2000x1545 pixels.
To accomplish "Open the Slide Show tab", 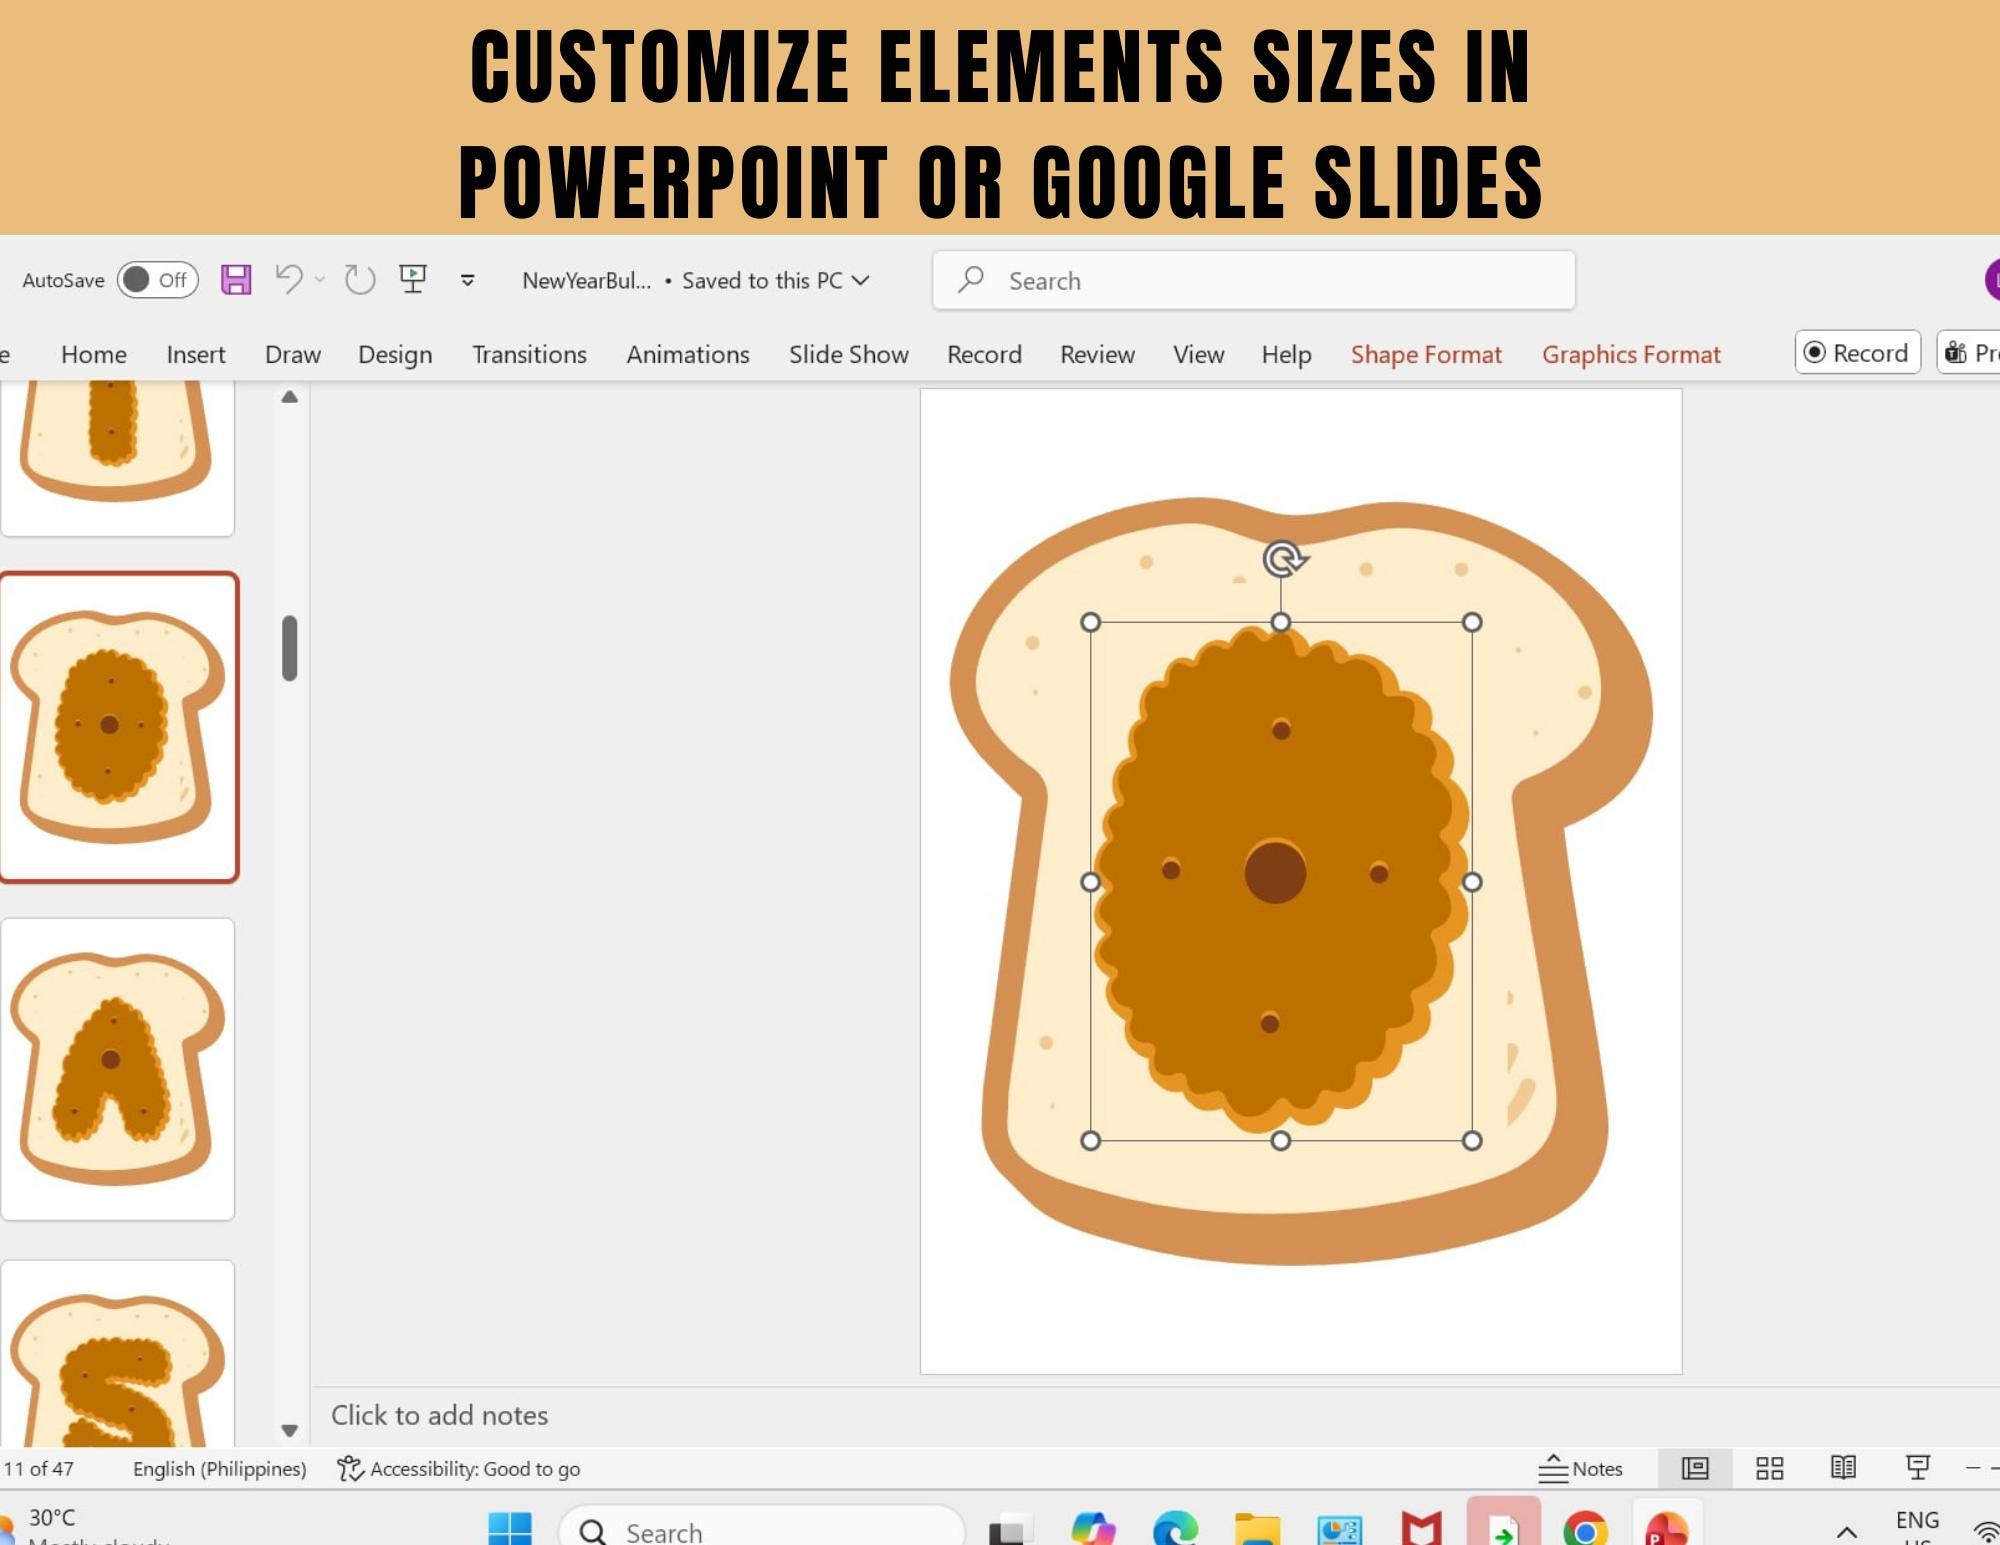I will click(849, 354).
